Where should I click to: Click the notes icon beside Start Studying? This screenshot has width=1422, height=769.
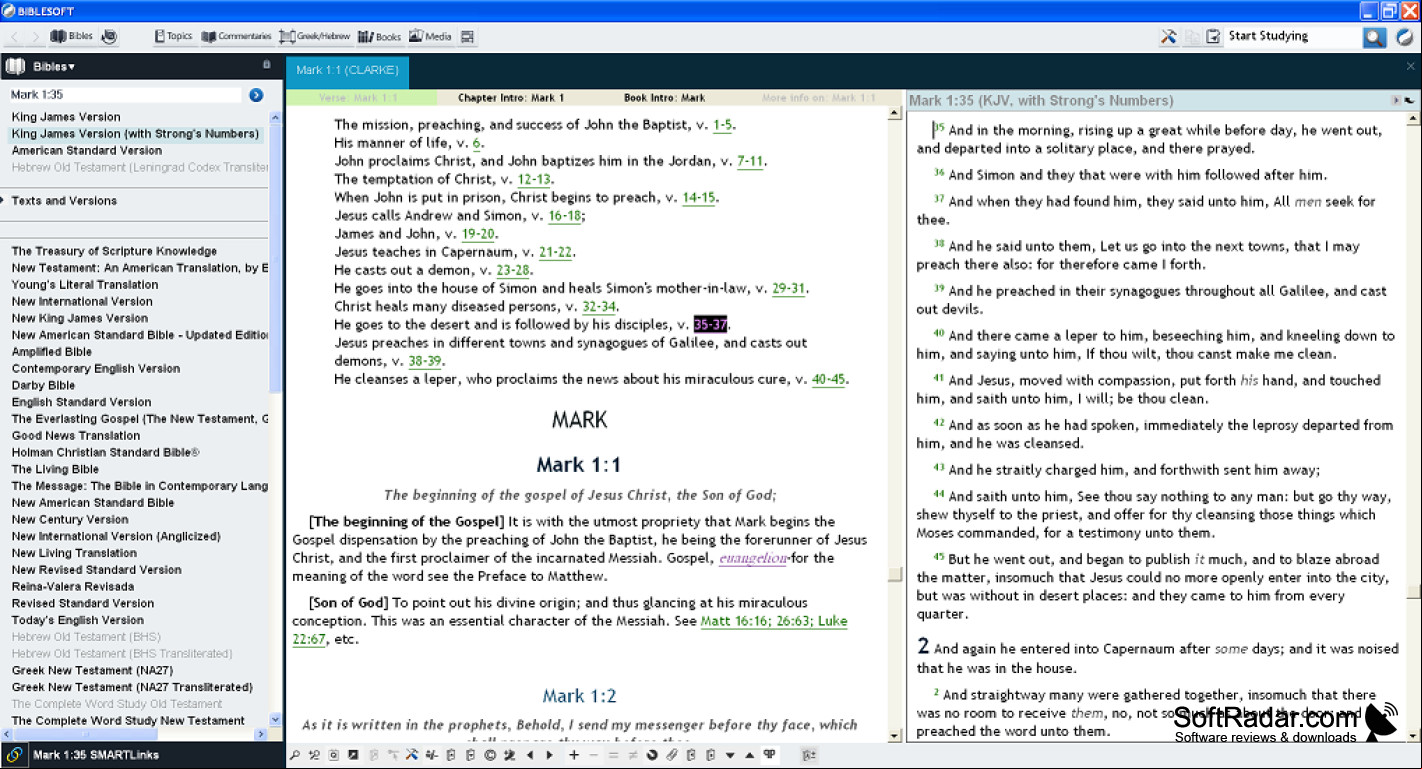[1213, 37]
